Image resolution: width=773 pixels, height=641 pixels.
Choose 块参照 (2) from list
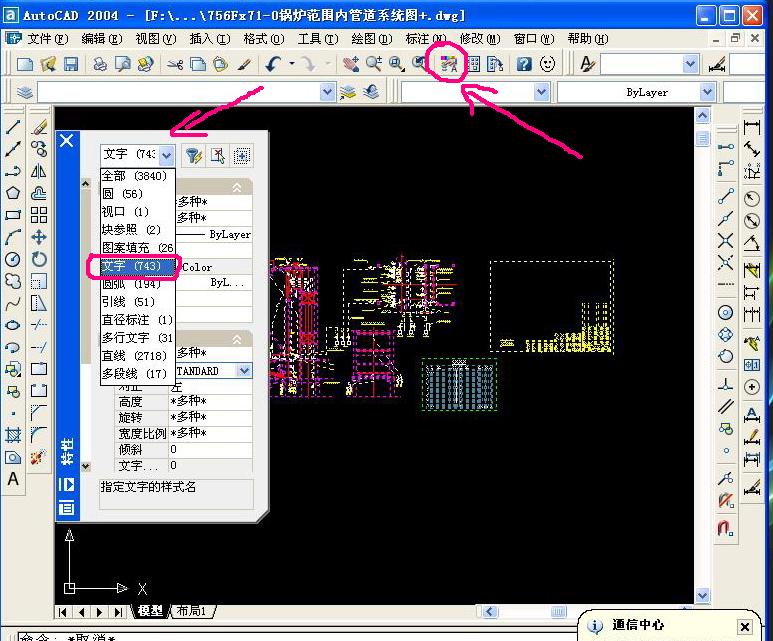coord(138,230)
